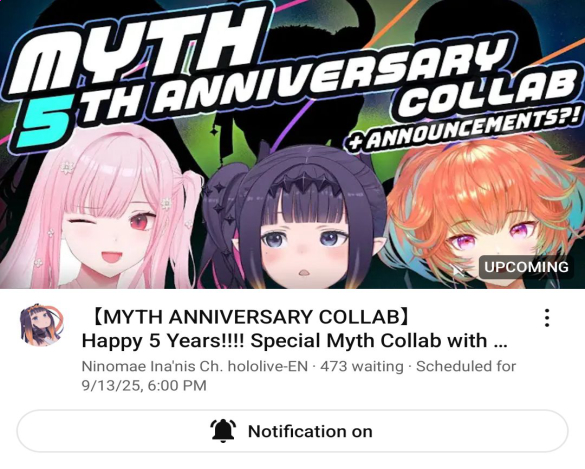Tap the scheduled time 9/13/25, 6:00 PM

coord(144,385)
